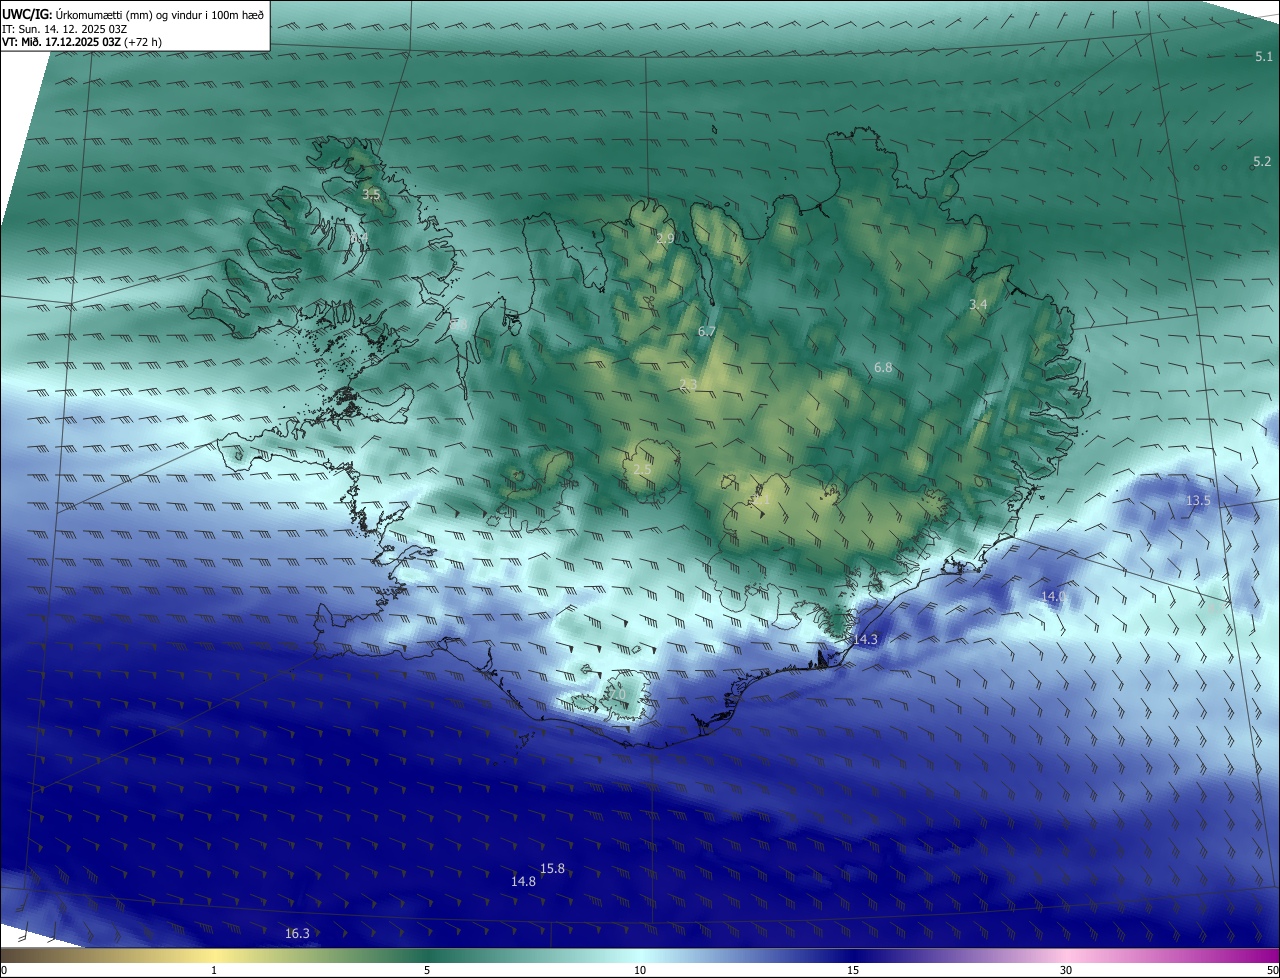Click the 30 label on the color scale
Image resolution: width=1280 pixels, height=978 pixels.
tap(1066, 970)
